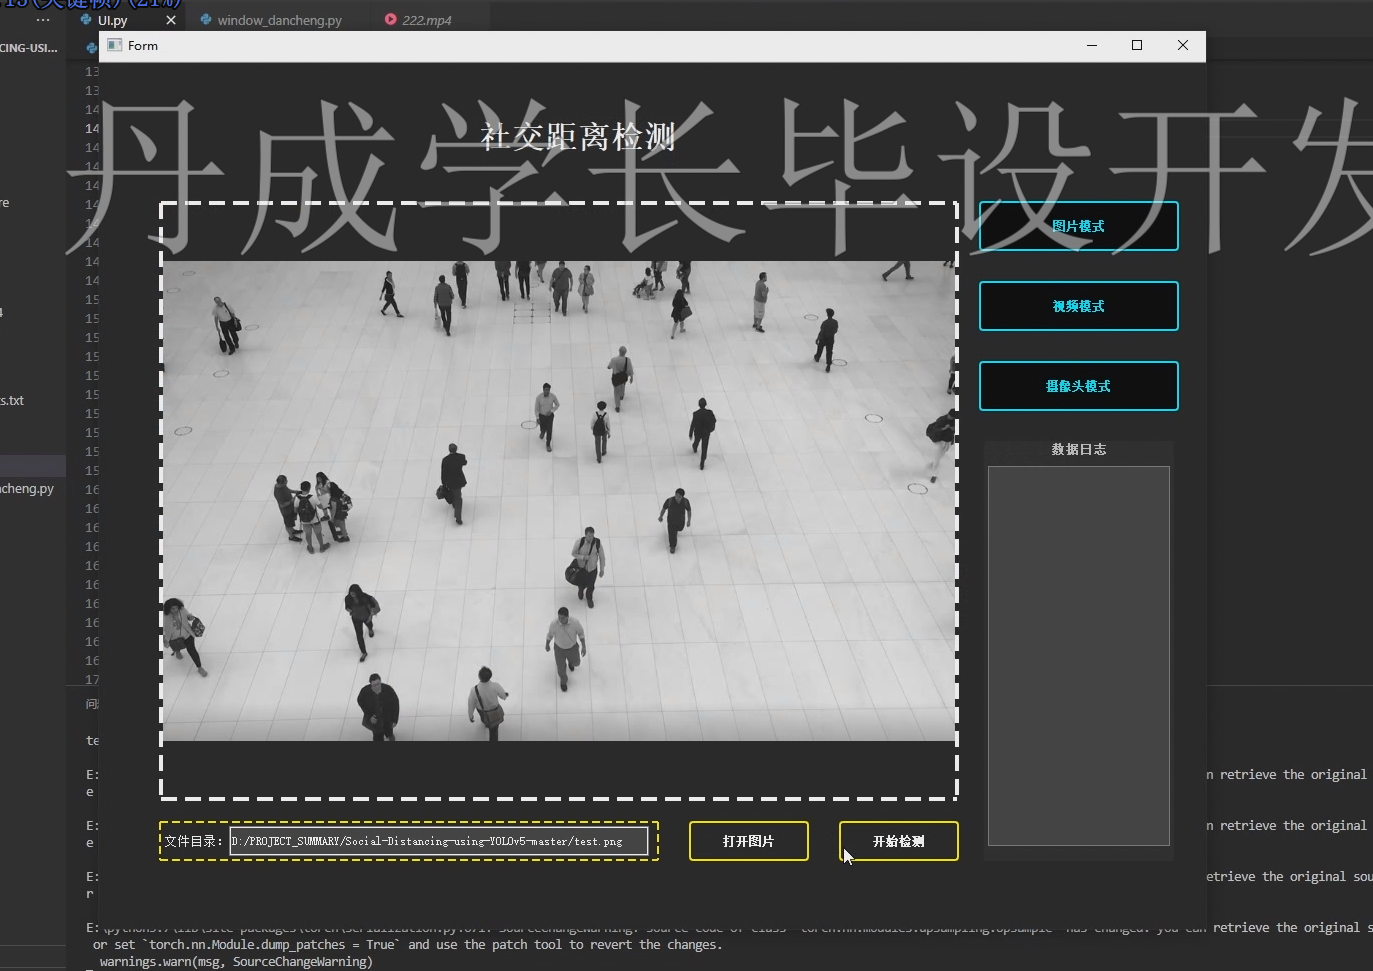1373x971 pixels.
Task: Close the Form window
Action: 1183,46
